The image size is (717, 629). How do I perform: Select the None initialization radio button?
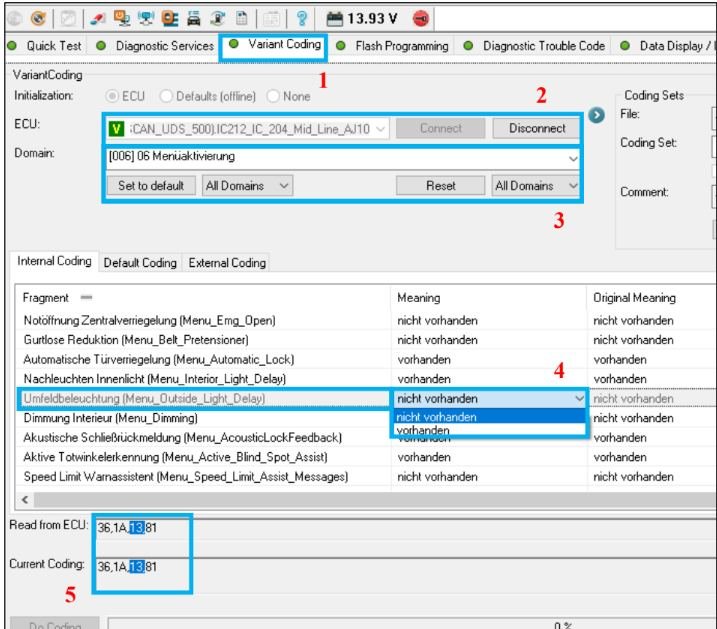pos(273,97)
